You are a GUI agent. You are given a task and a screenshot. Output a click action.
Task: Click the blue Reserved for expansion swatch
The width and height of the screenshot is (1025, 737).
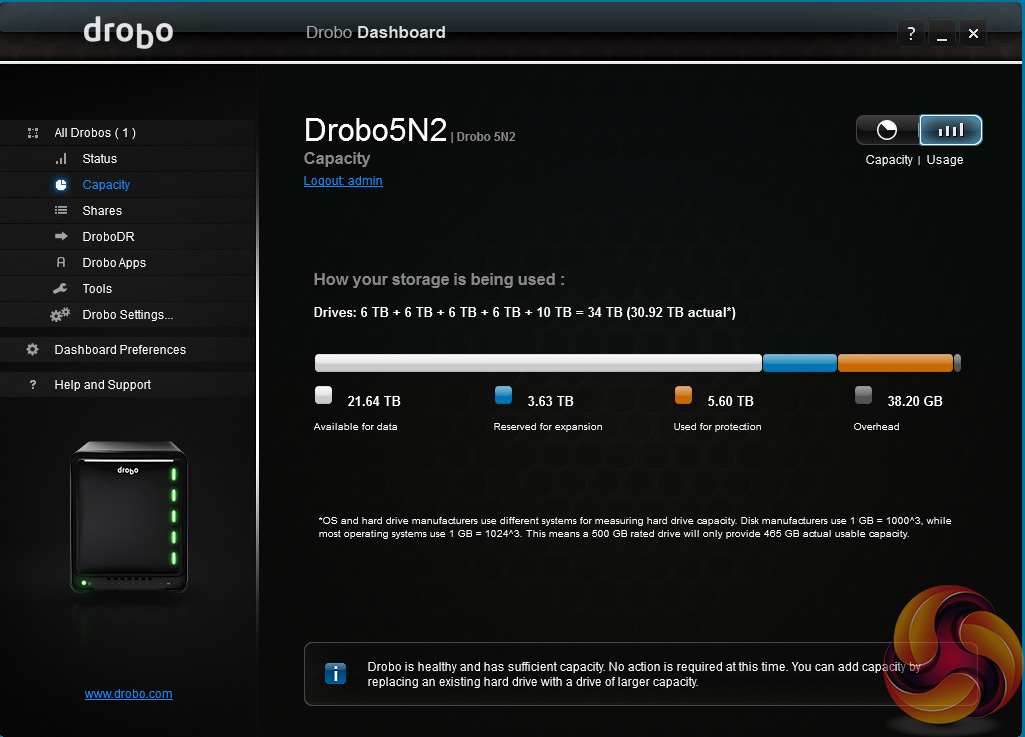click(x=503, y=395)
